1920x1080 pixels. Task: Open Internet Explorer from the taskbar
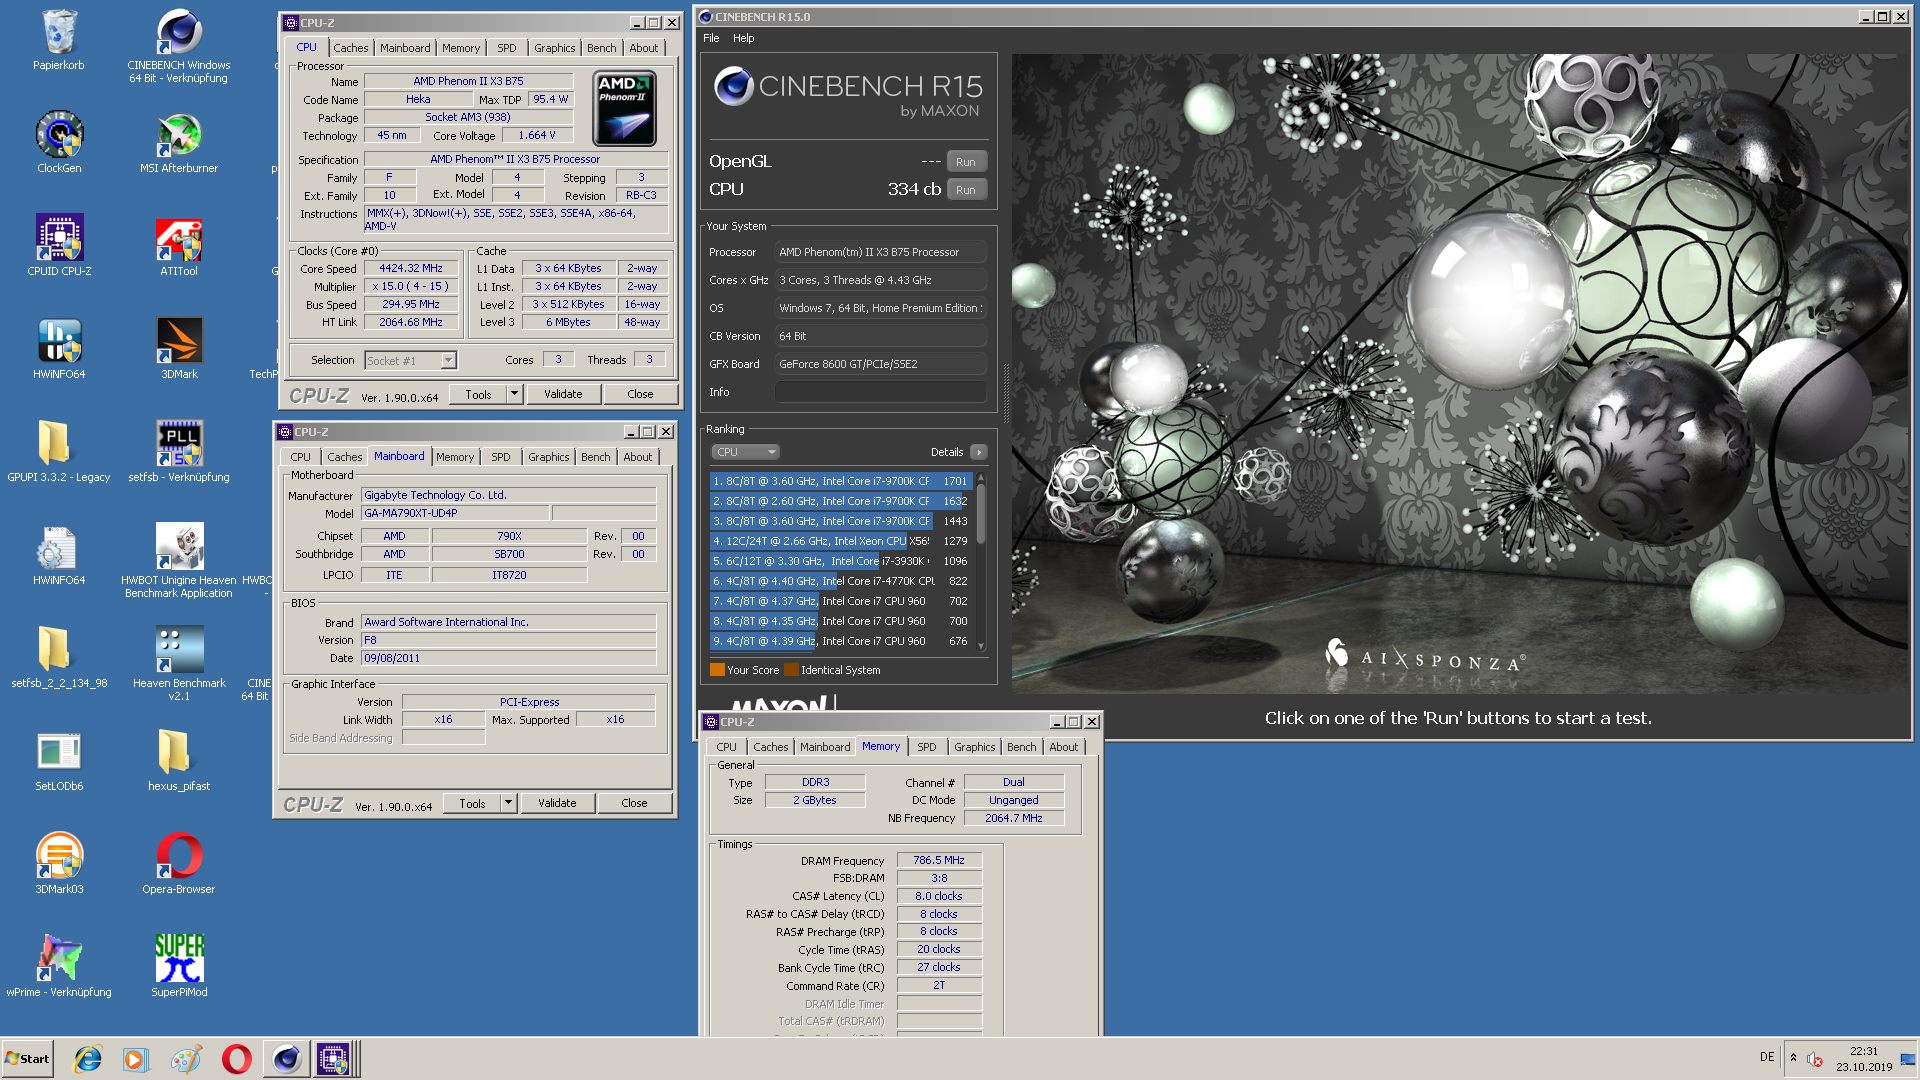pos(88,1059)
